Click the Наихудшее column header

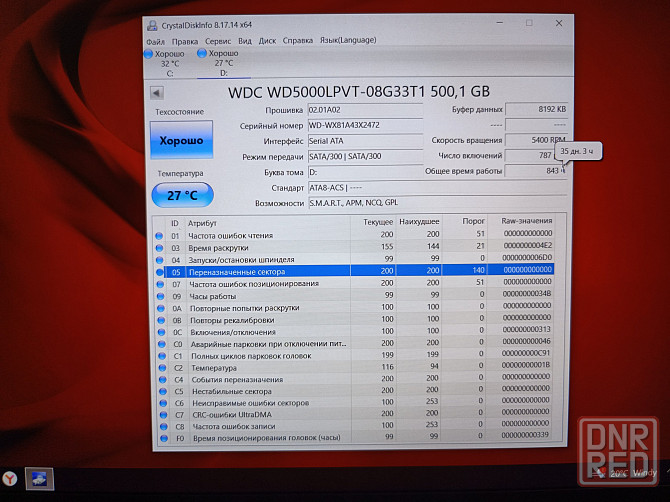click(419, 222)
